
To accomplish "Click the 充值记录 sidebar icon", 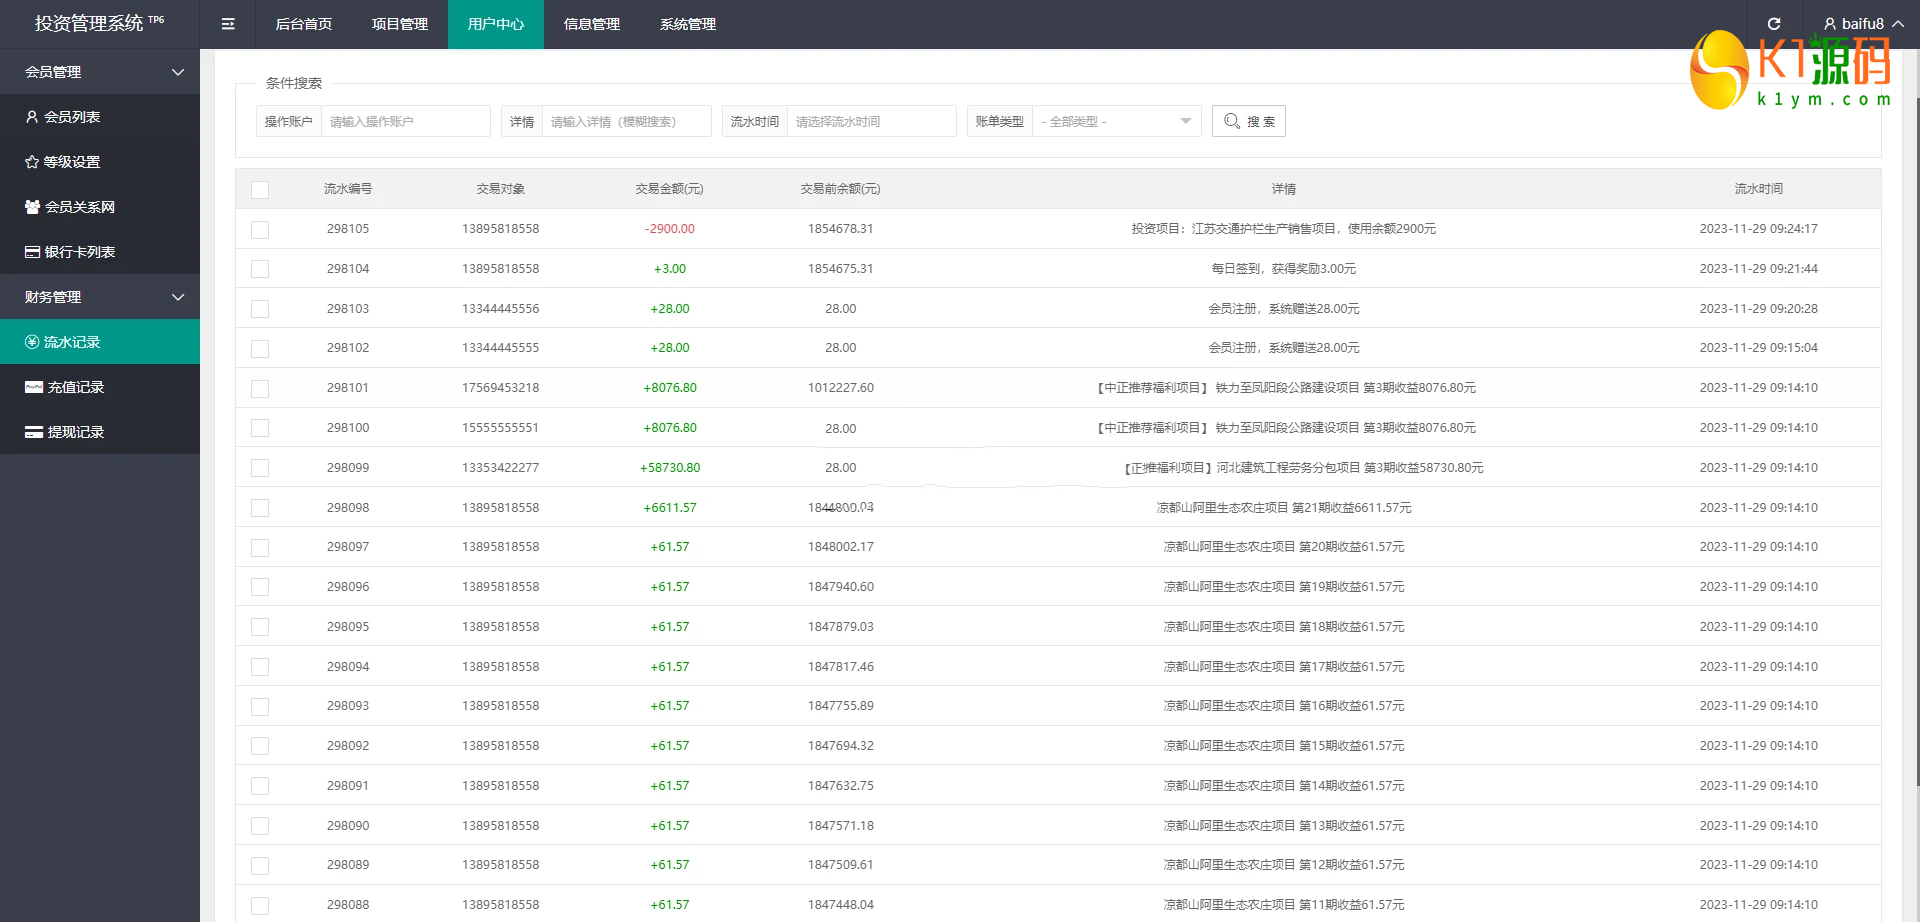I will coord(33,387).
